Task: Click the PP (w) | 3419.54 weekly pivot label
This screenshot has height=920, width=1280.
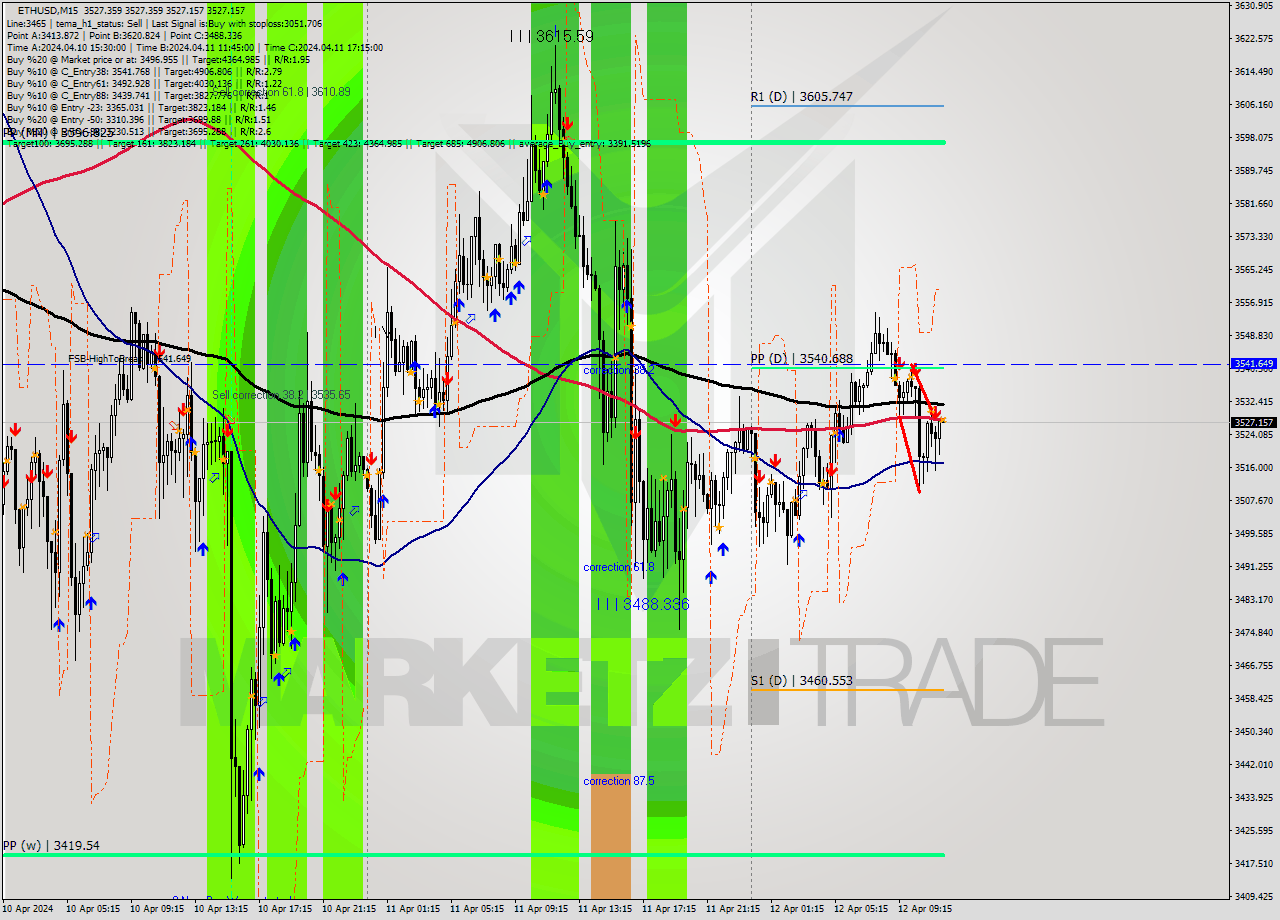Action: pos(51,846)
